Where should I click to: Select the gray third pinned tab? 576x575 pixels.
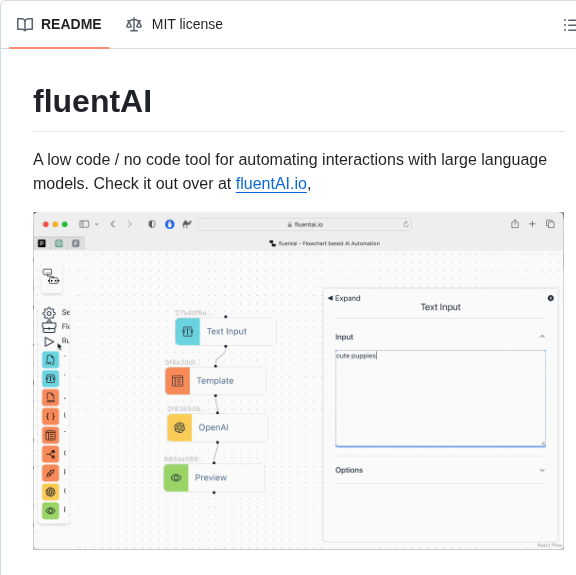coord(76,243)
